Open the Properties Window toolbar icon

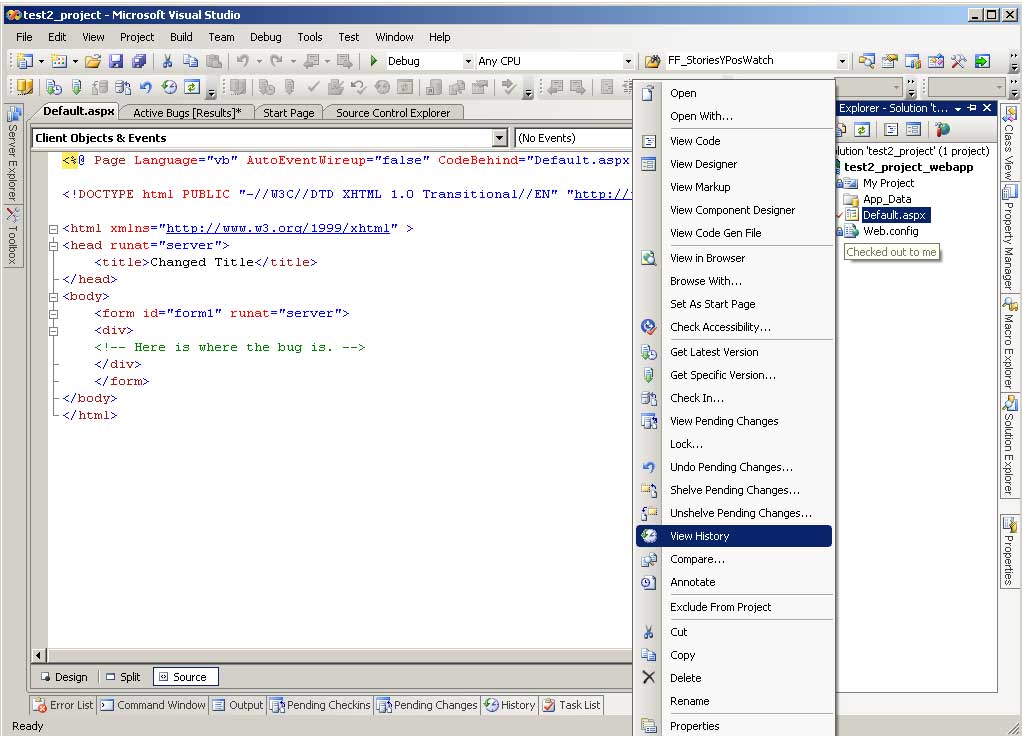(890, 61)
